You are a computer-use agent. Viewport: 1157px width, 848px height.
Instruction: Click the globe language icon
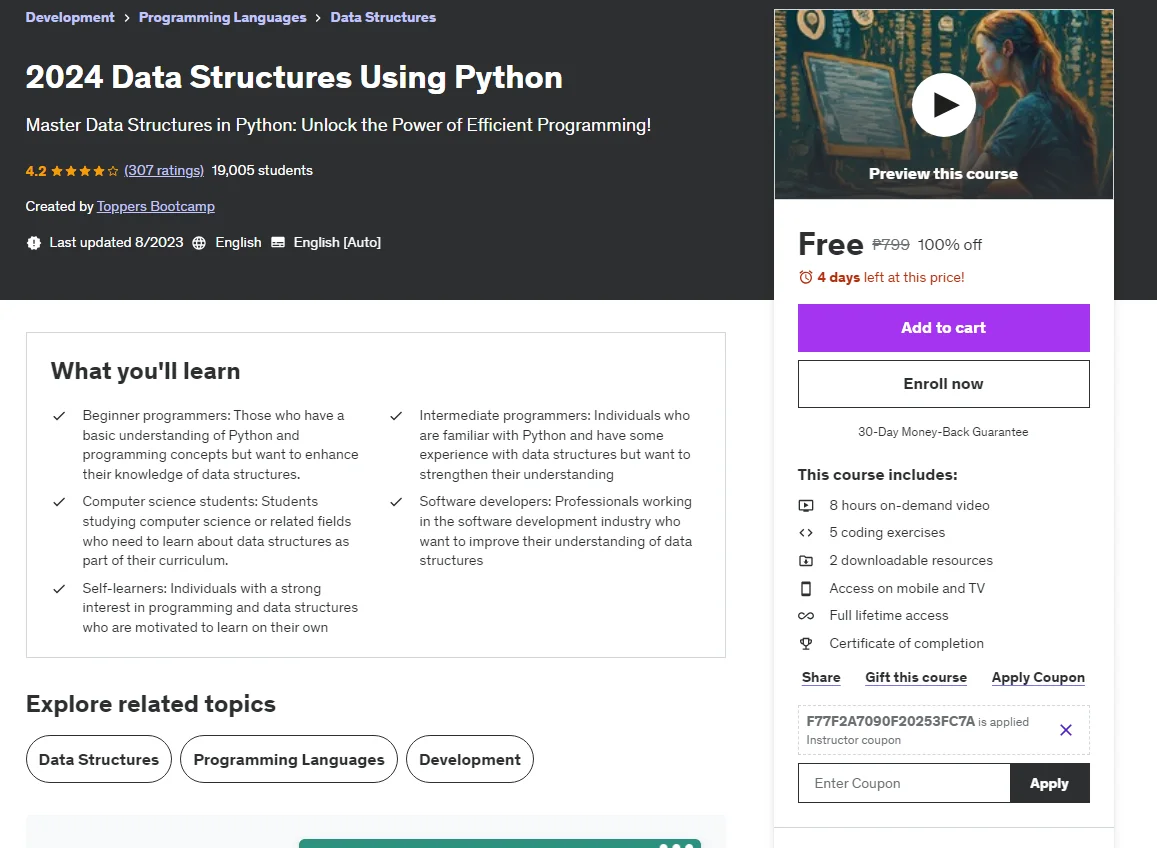(x=198, y=243)
